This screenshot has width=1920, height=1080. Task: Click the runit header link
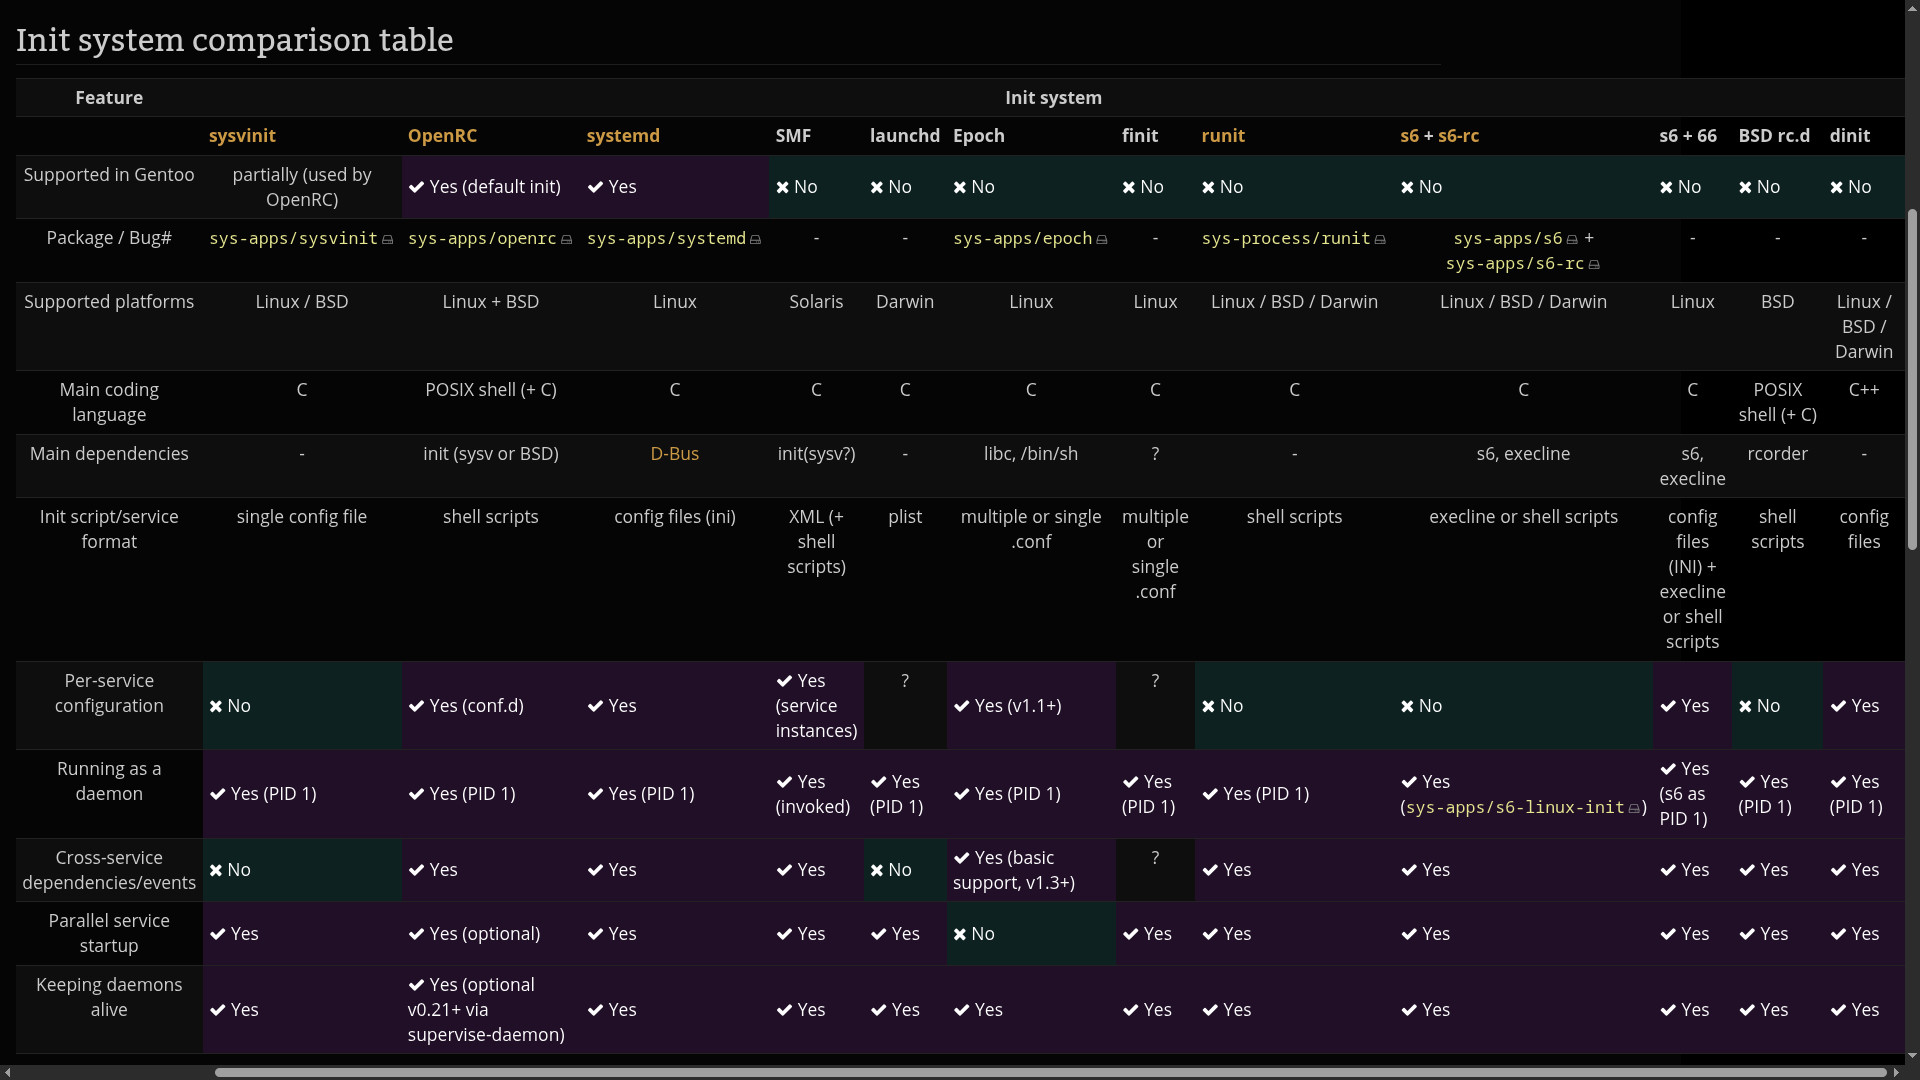[1223, 136]
